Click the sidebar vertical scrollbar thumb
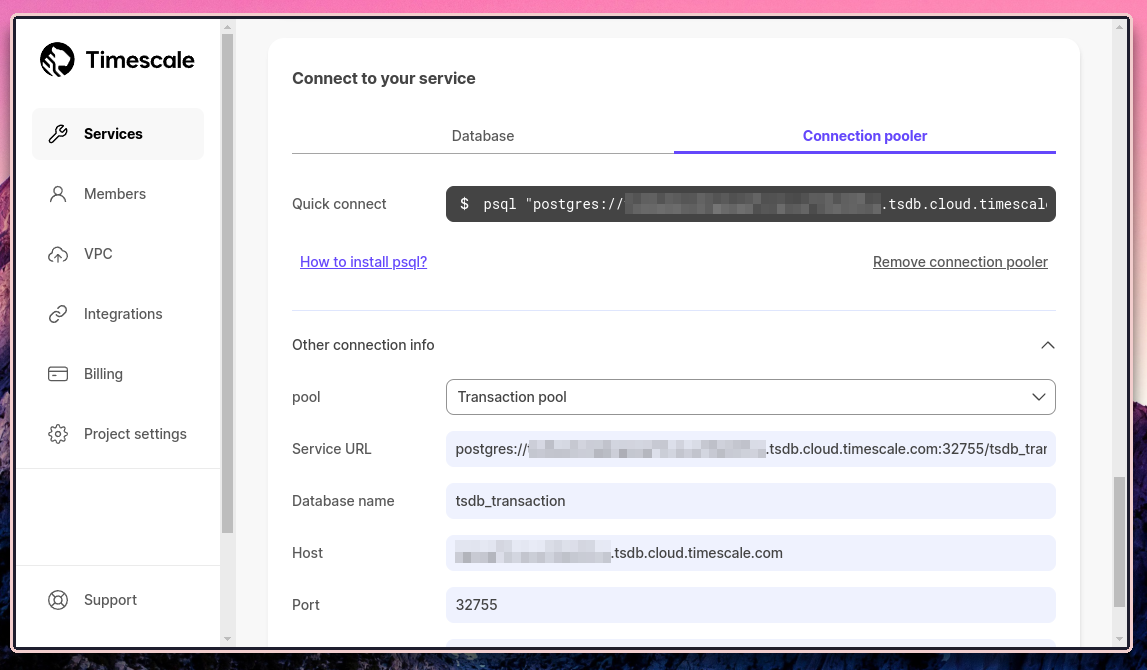The image size is (1147, 670). coord(227,283)
